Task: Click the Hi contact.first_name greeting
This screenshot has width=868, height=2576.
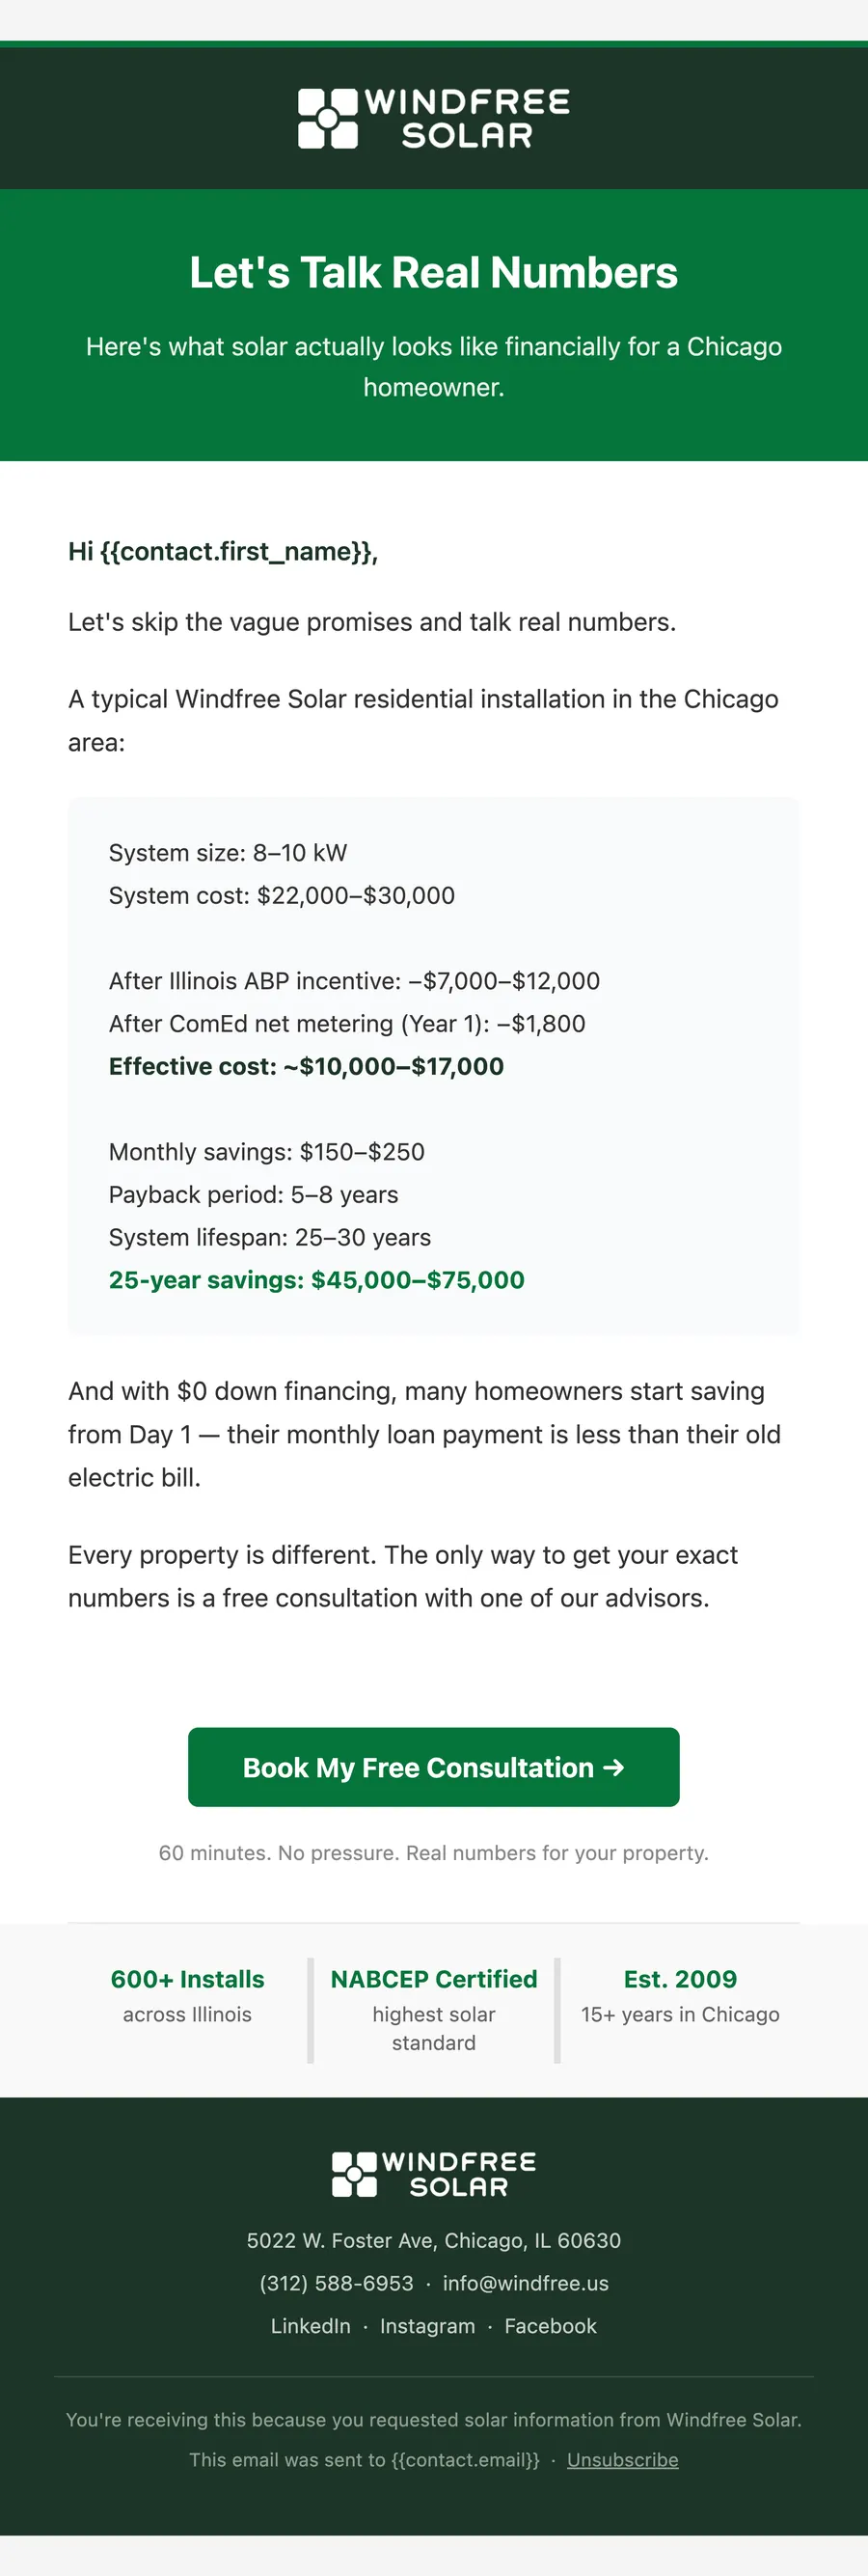Action: coord(223,551)
